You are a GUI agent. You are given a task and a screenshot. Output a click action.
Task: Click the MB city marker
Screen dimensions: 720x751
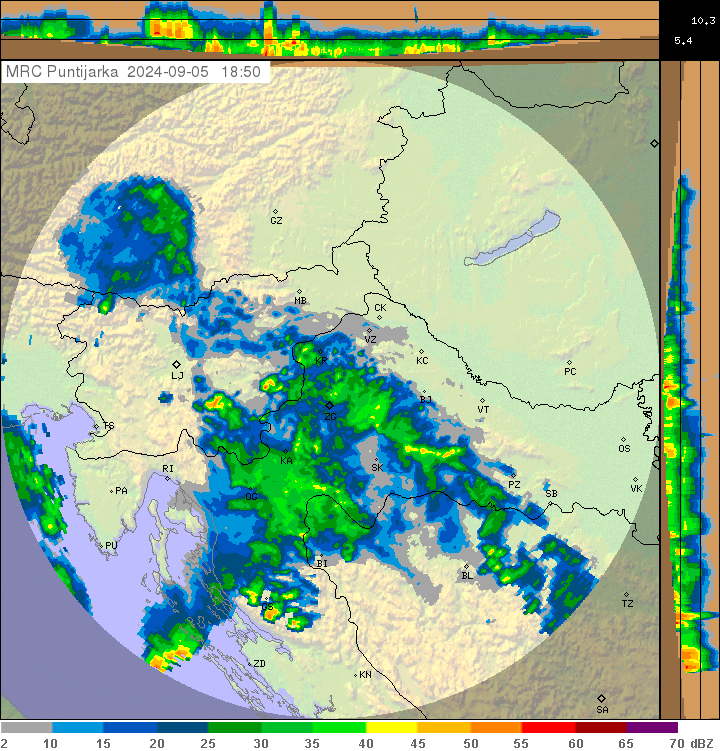click(x=298, y=291)
